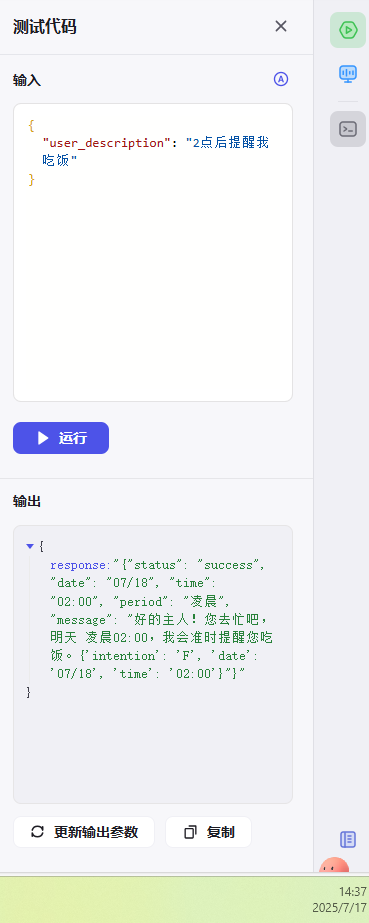Collapse the output JSON tree triangle

(x=30, y=547)
